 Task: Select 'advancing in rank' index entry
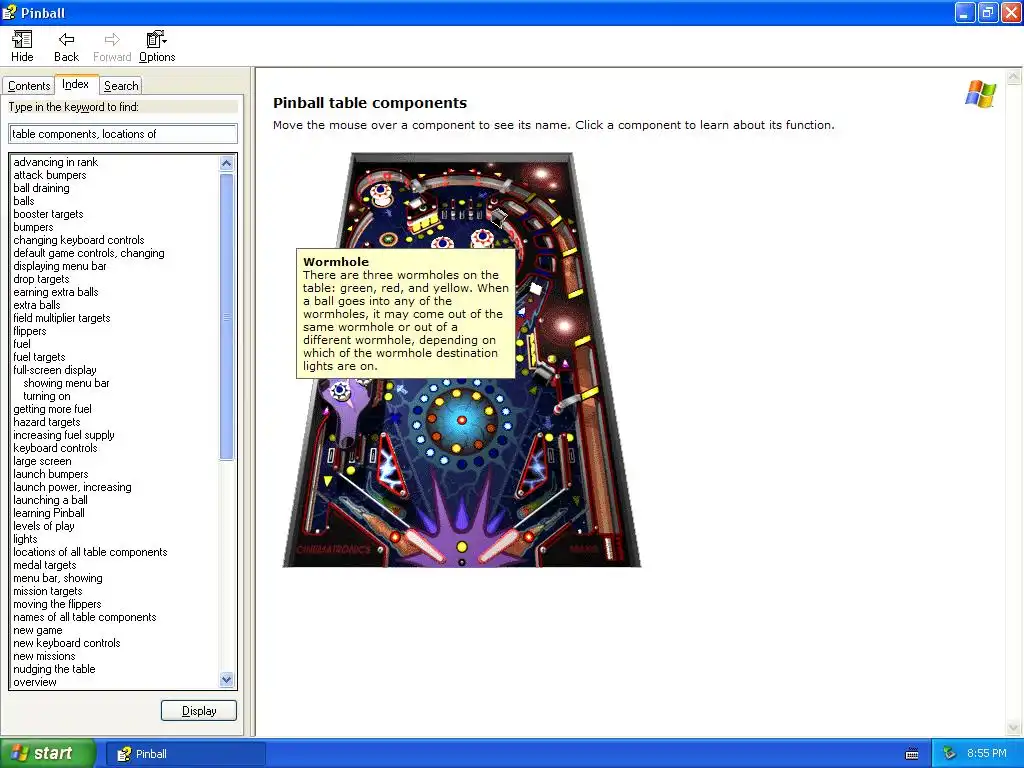click(x=56, y=162)
